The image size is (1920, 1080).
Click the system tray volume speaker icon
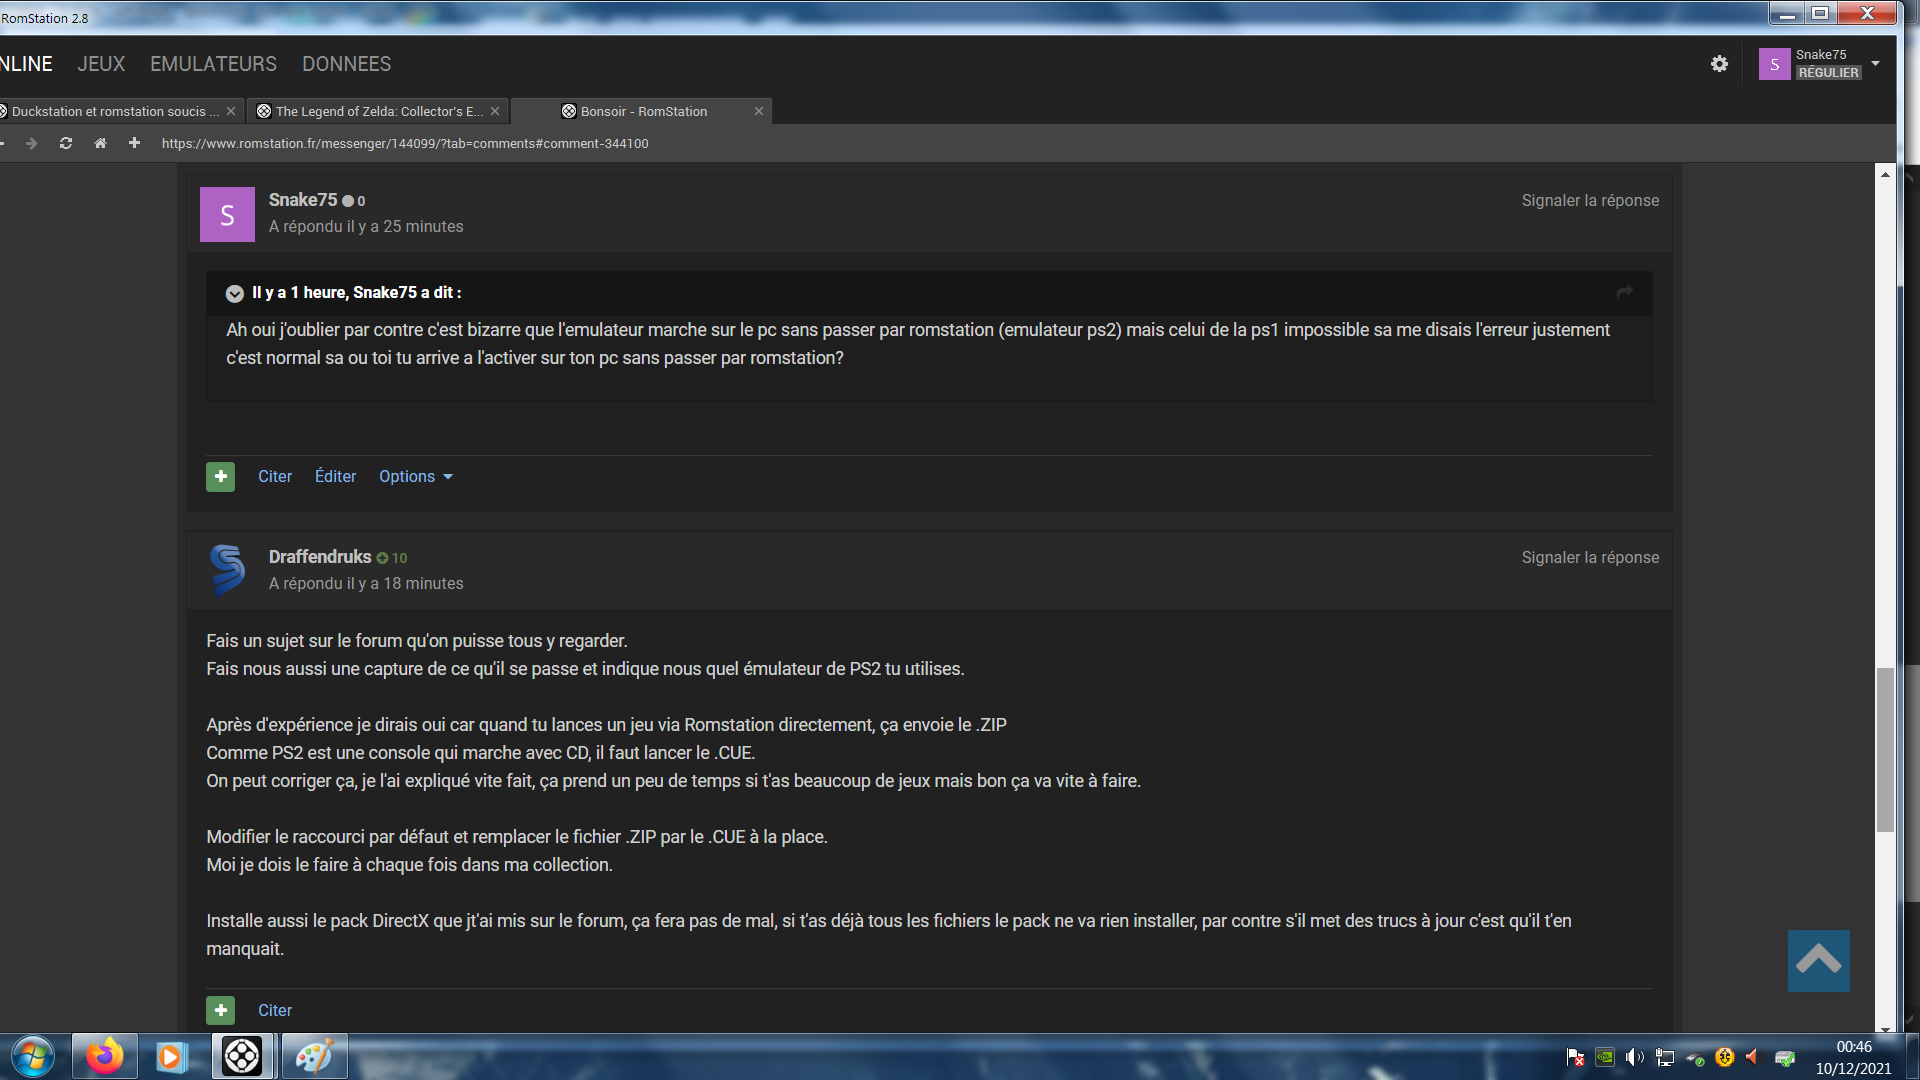1634,1057
